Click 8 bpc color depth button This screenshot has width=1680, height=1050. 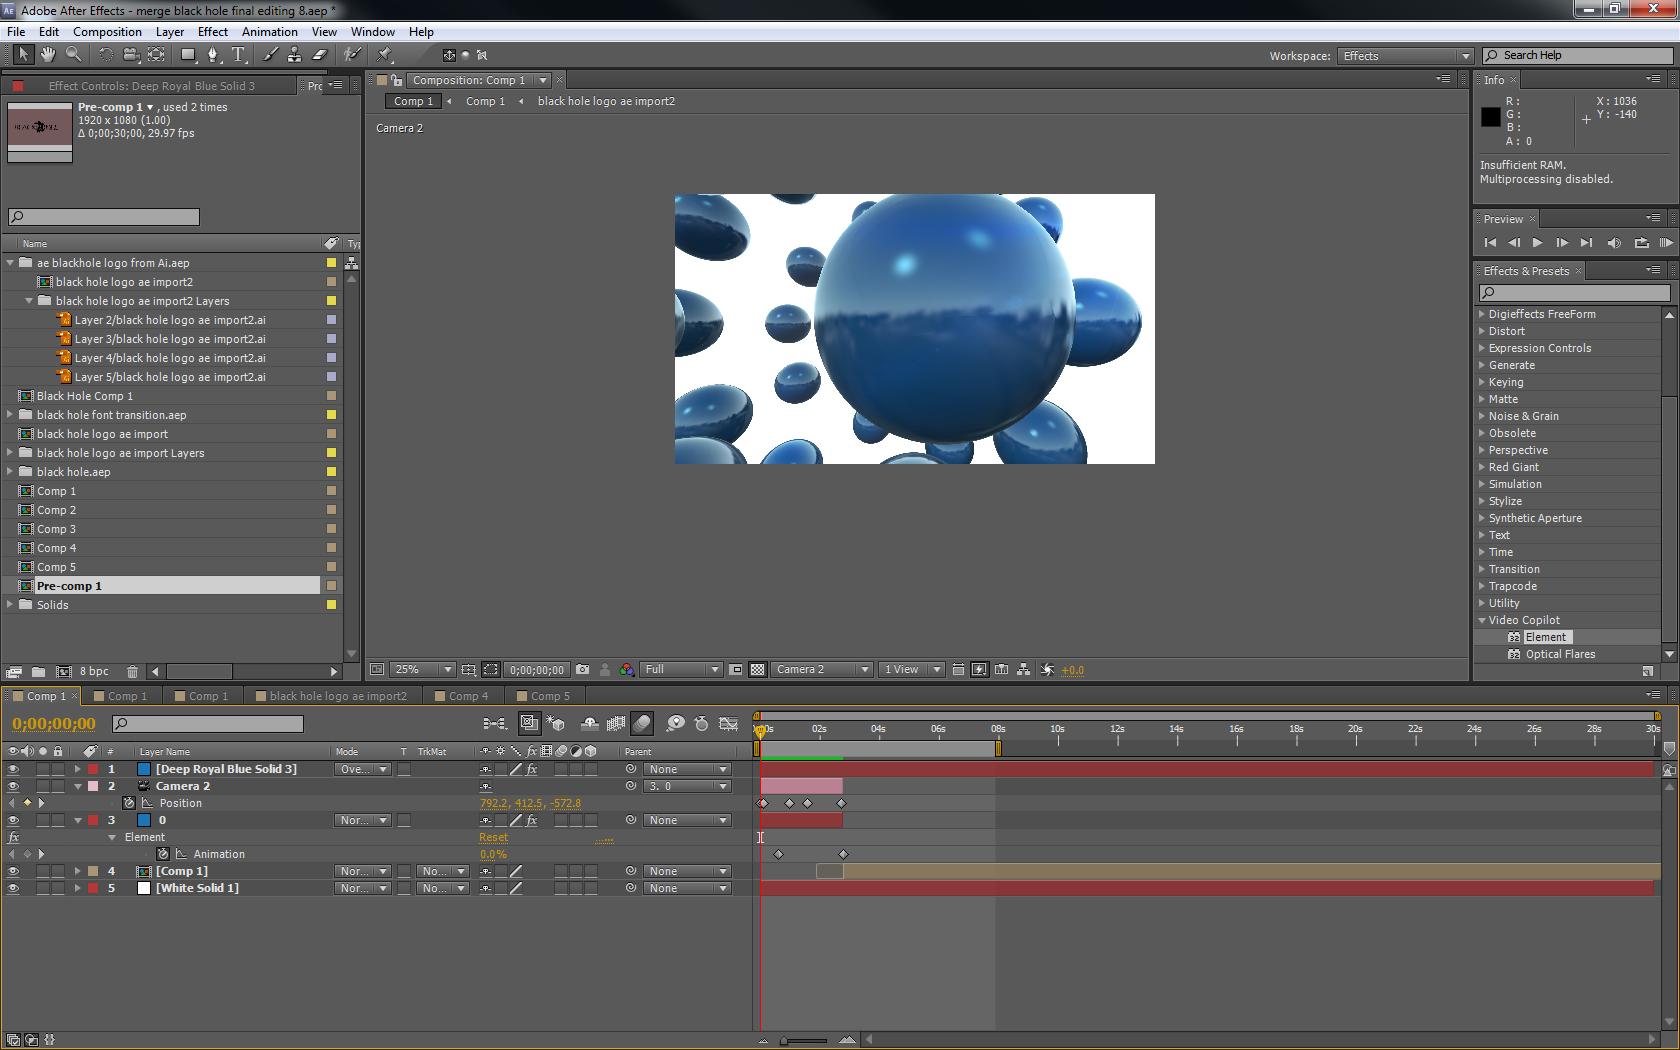94,672
